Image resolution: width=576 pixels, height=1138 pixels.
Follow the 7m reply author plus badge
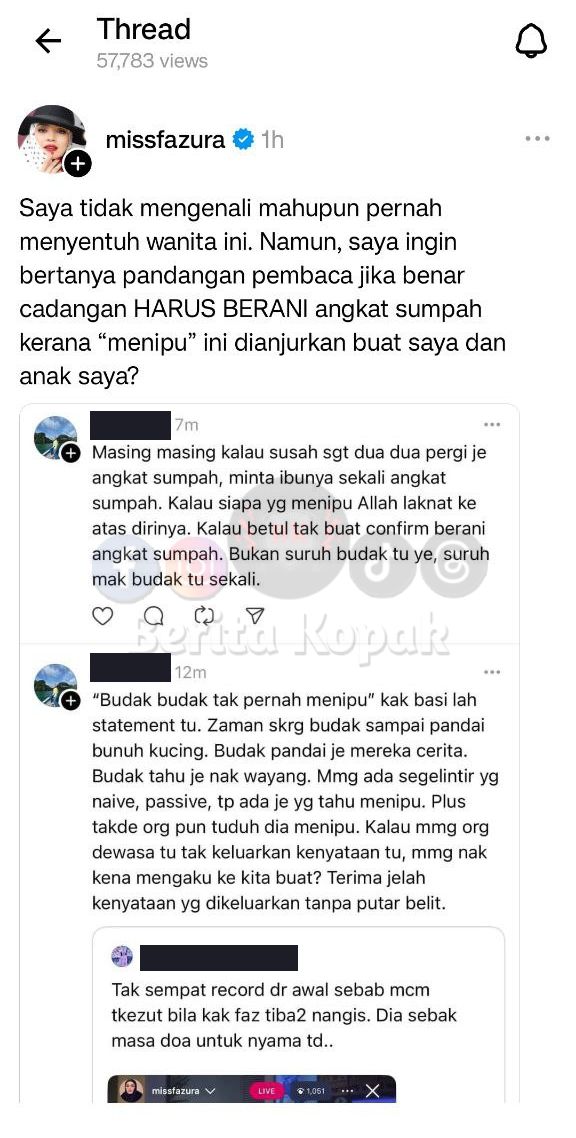(70, 454)
